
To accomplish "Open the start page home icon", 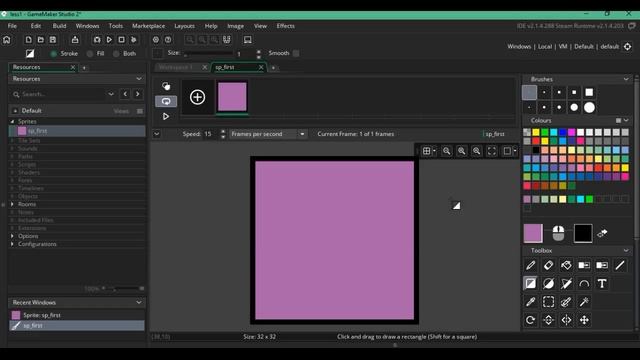I will click(7, 40).
